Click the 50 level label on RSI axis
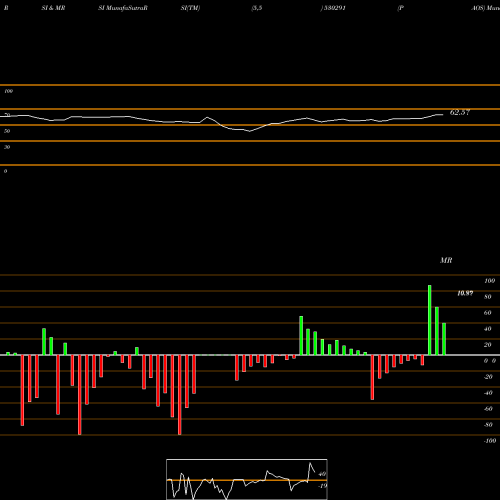Screen dimensions: 500x500 7,131
